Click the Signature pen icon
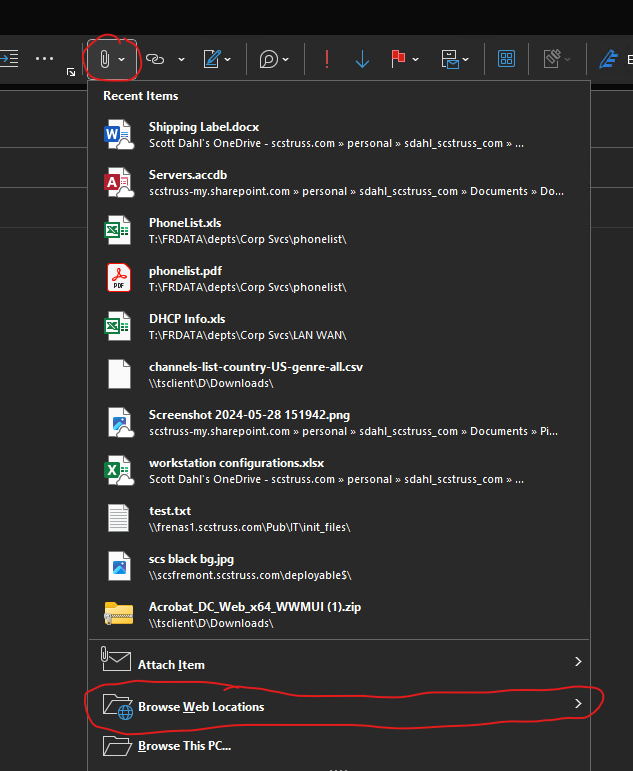 (x=211, y=59)
